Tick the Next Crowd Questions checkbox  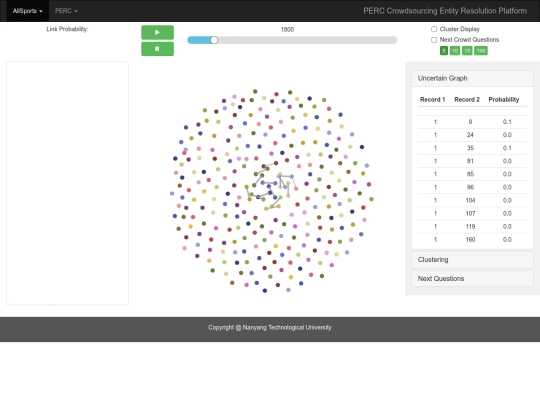(x=434, y=40)
